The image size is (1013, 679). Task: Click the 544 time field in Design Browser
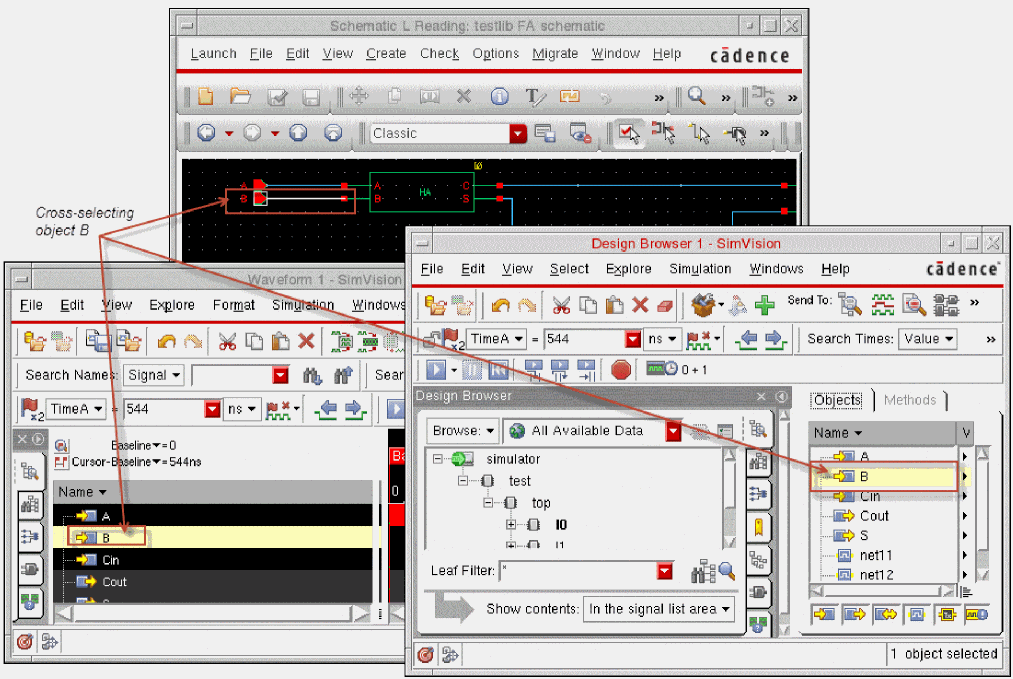[x=584, y=339]
